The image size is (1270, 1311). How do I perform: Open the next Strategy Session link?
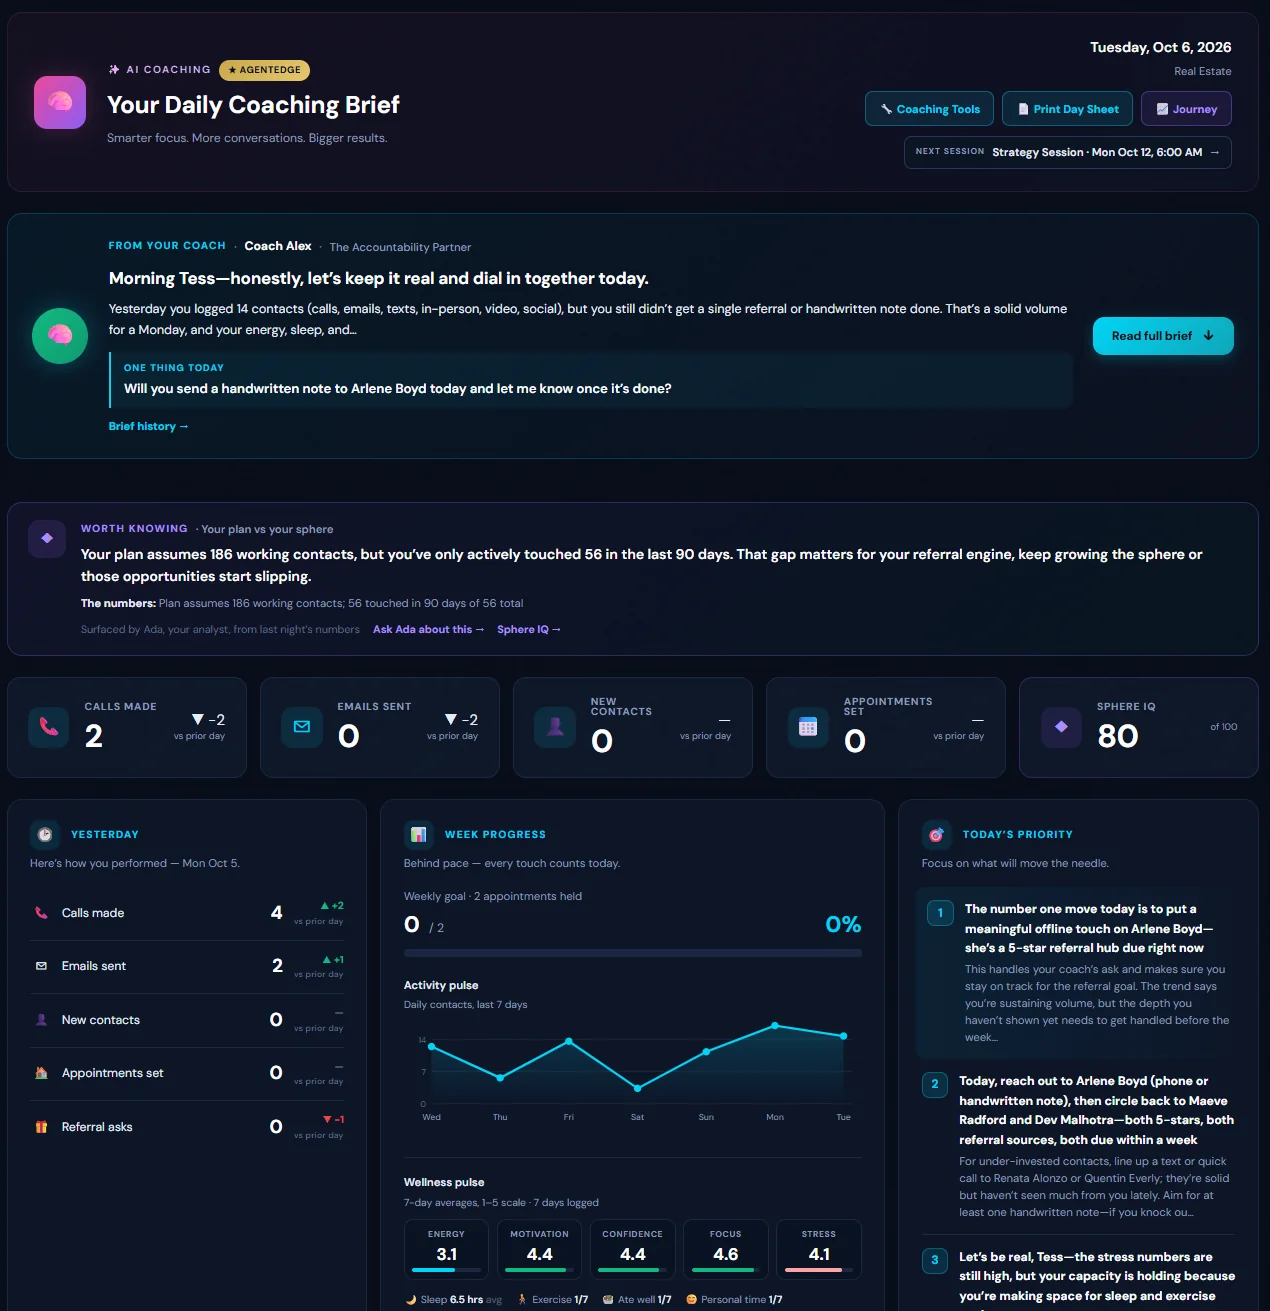tap(1068, 152)
